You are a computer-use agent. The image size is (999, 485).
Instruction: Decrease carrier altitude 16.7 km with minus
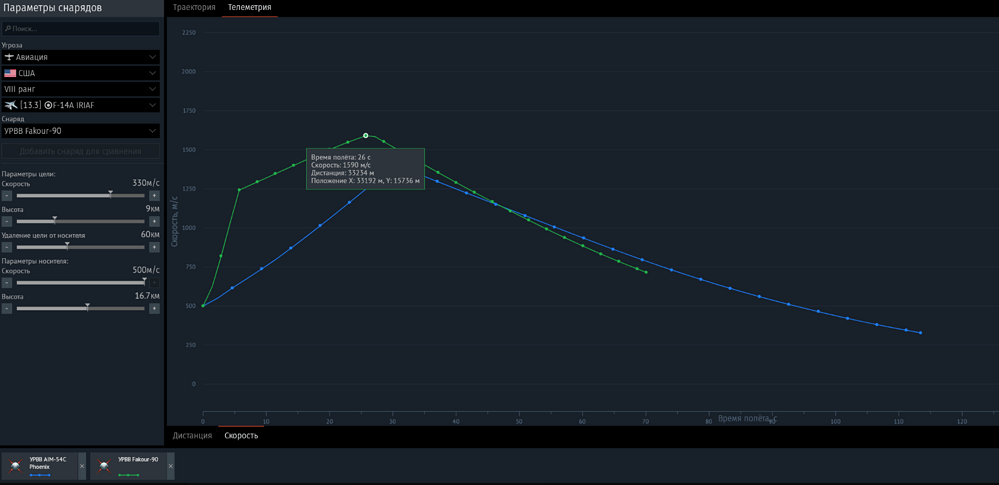(6, 308)
